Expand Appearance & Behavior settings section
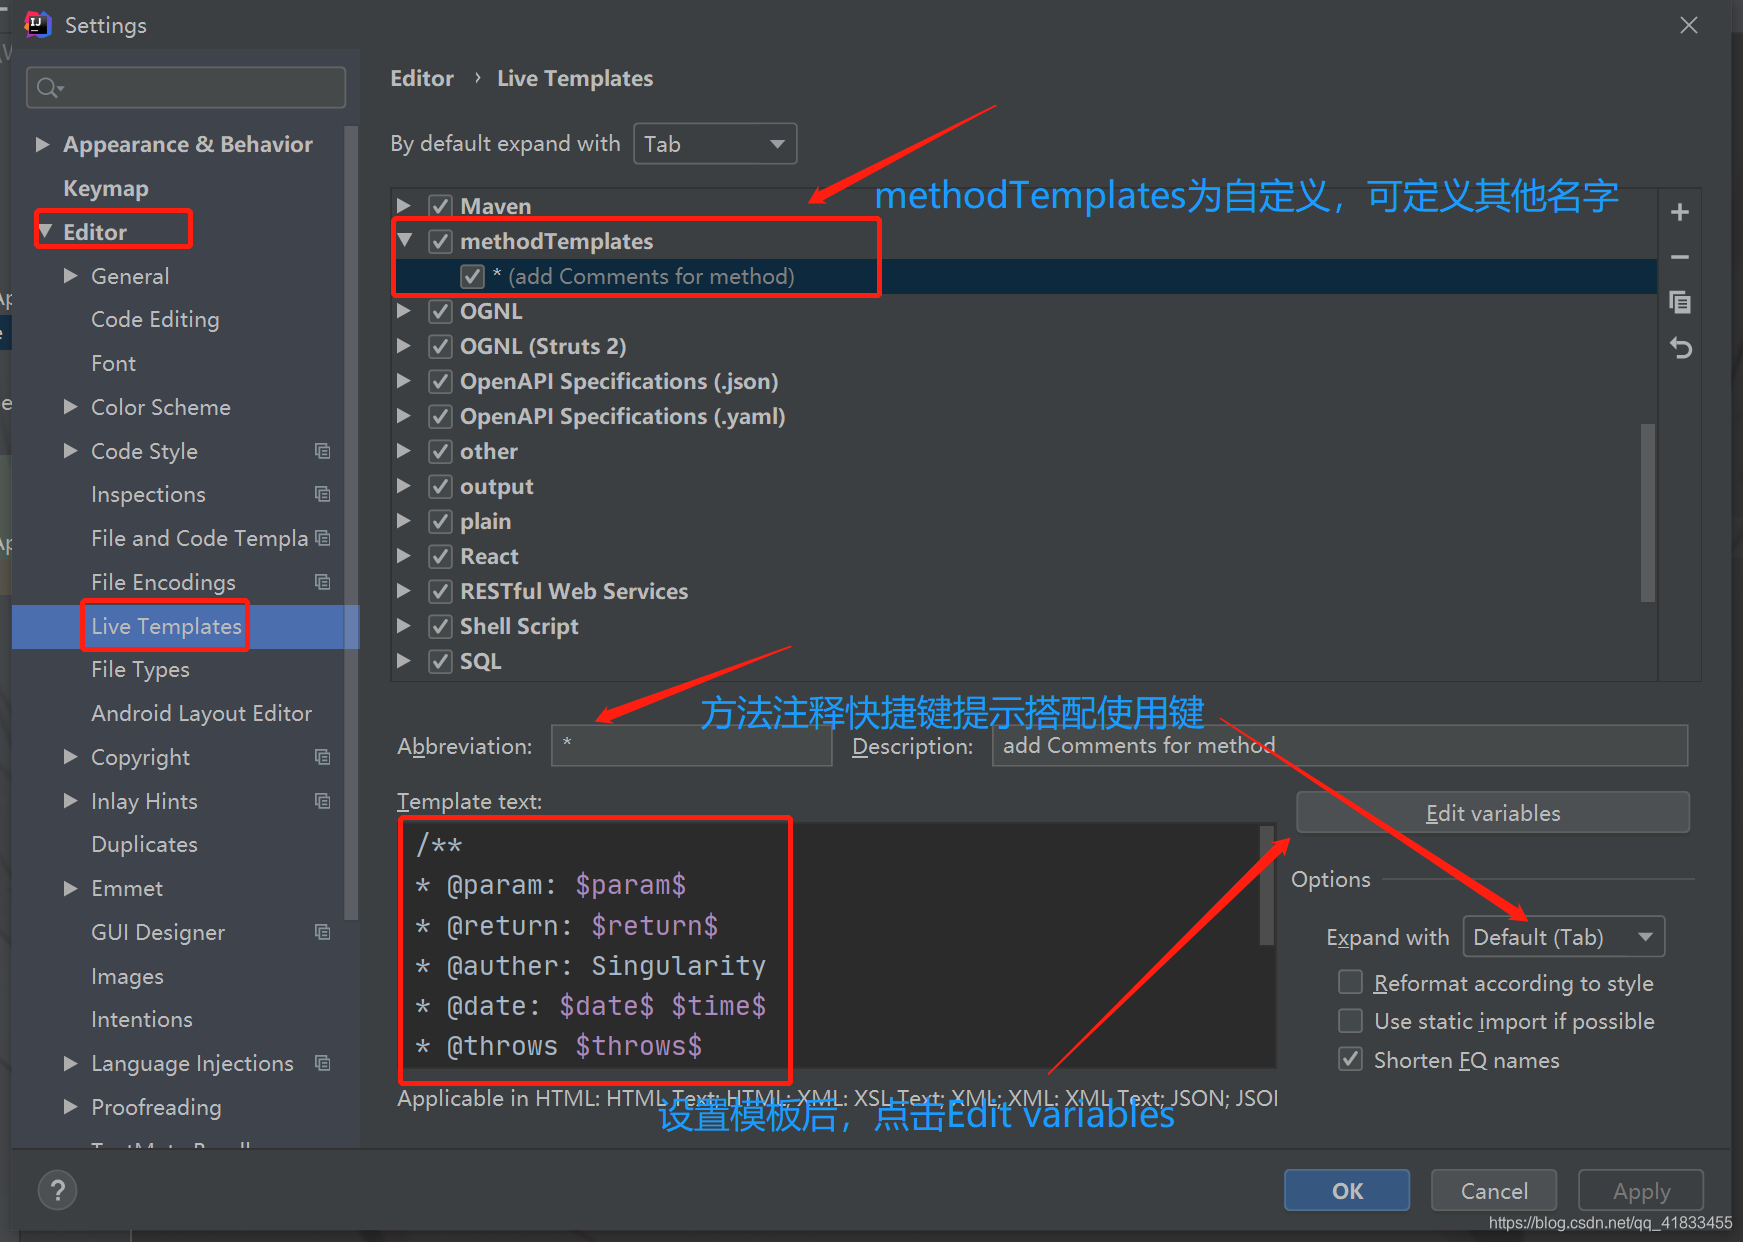The width and height of the screenshot is (1743, 1242). [x=42, y=144]
